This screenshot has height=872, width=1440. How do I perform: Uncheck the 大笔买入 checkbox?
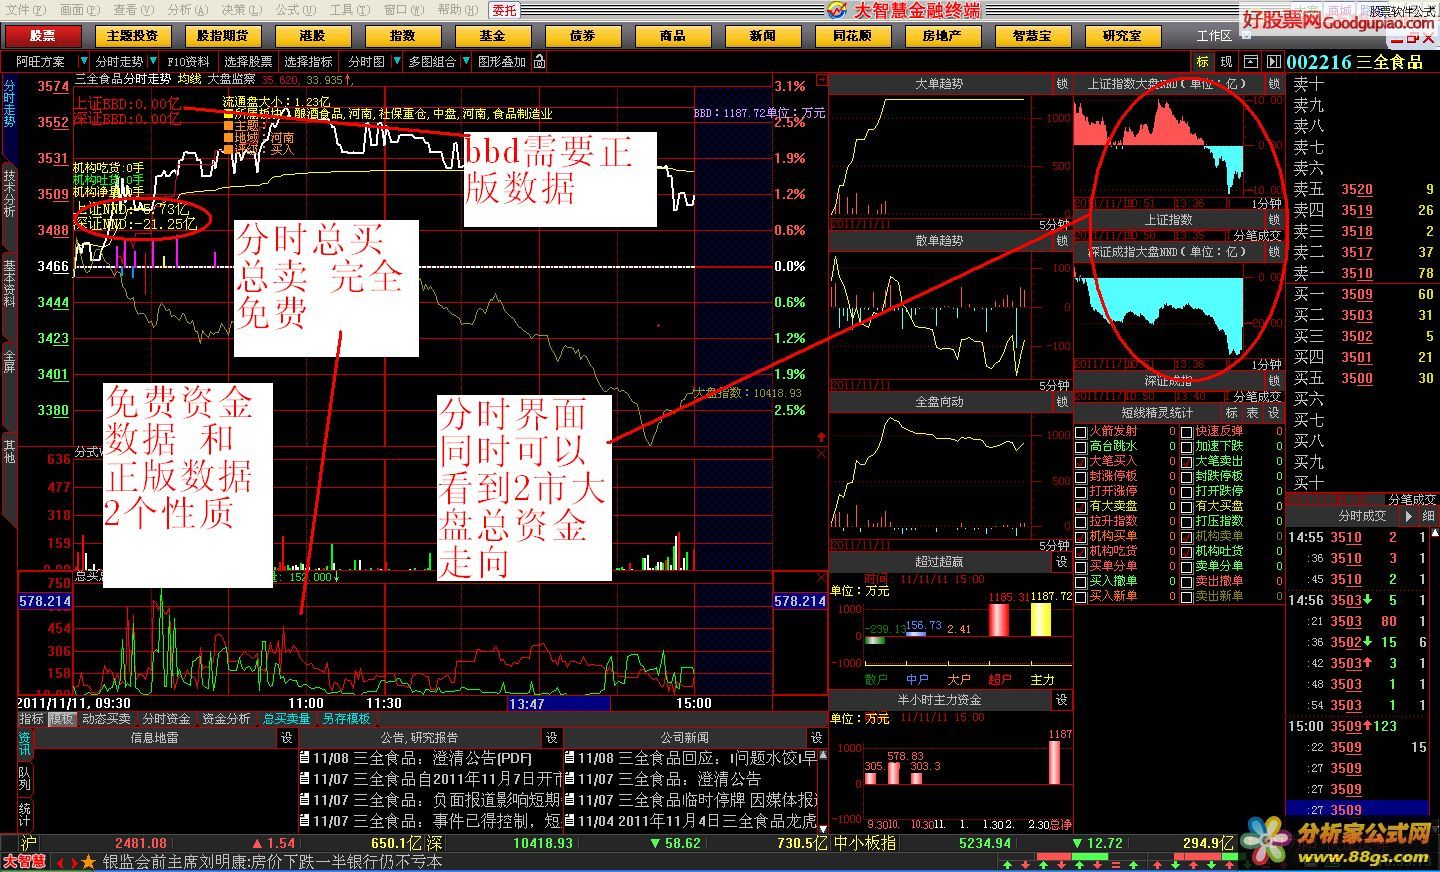coord(1081,462)
